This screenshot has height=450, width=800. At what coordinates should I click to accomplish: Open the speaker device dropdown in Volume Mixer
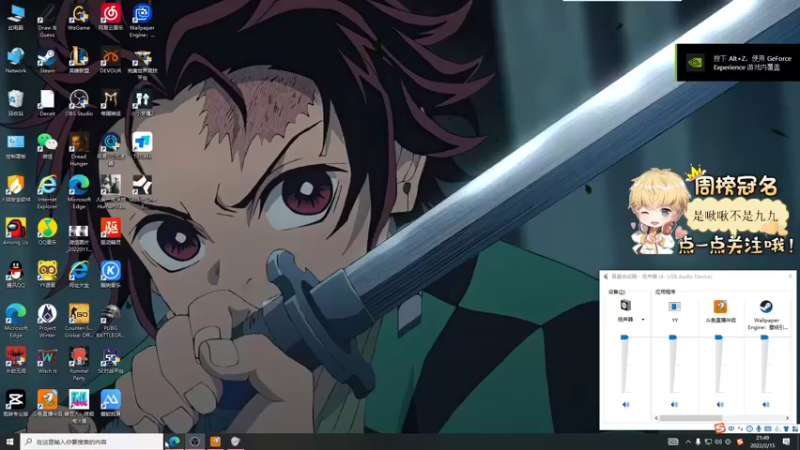tap(643, 320)
